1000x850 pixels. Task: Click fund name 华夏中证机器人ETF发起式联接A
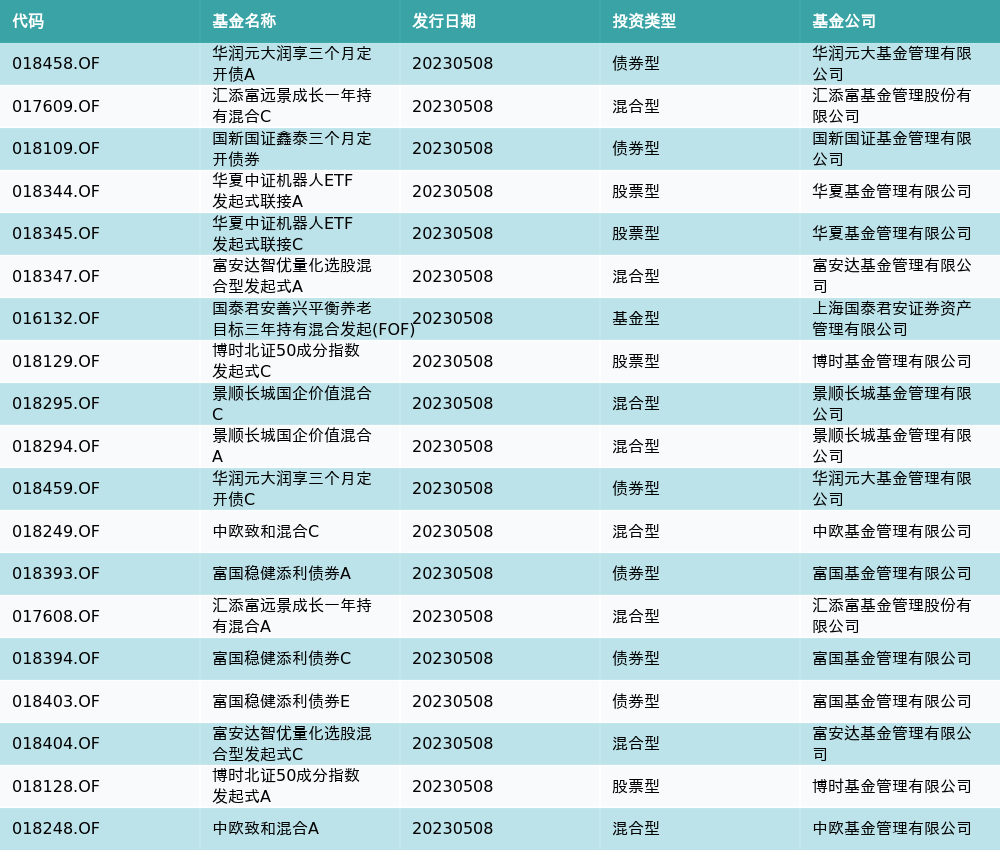(283, 191)
